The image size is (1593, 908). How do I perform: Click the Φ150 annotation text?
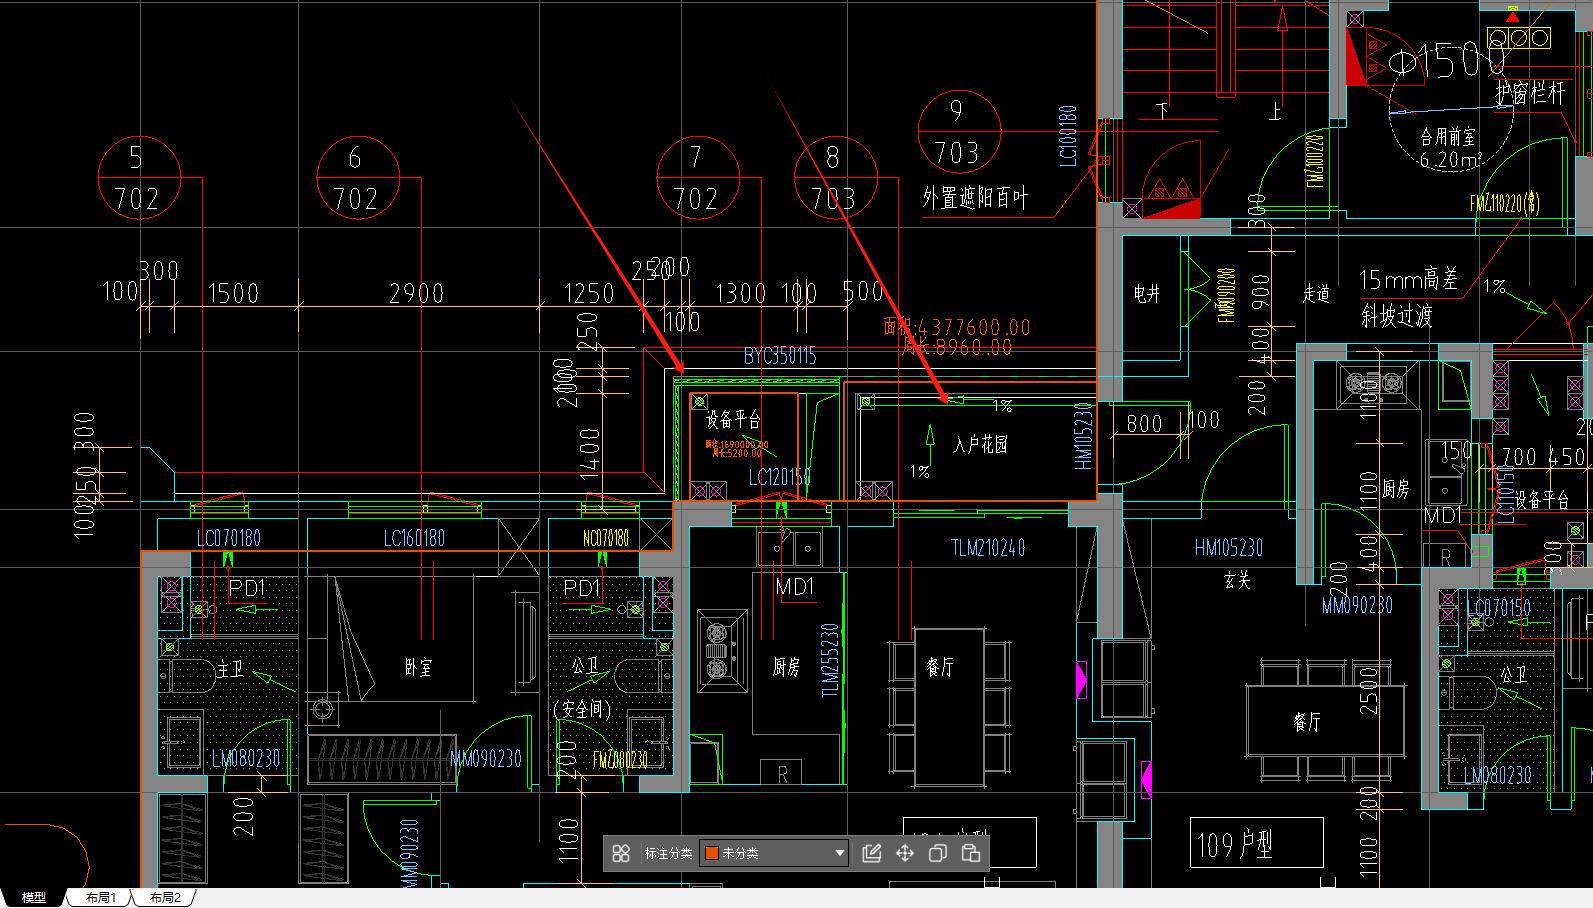pyautogui.click(x=1447, y=61)
